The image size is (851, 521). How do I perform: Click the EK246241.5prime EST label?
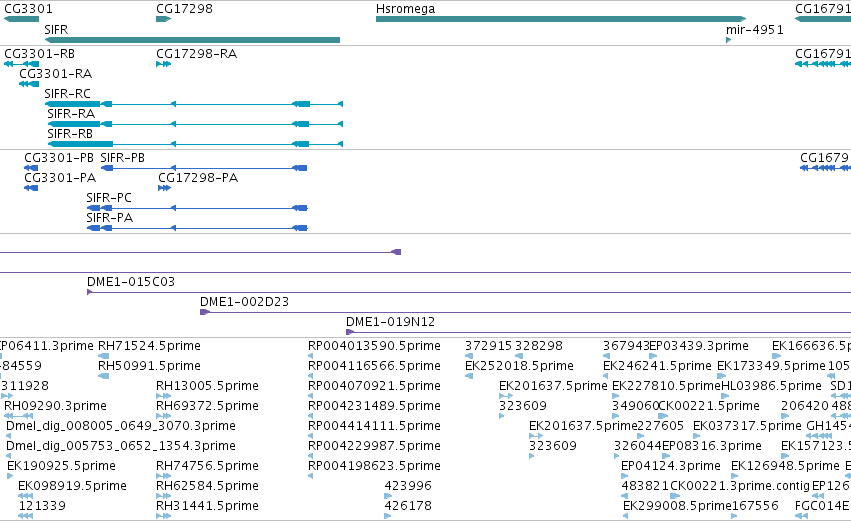pos(657,366)
